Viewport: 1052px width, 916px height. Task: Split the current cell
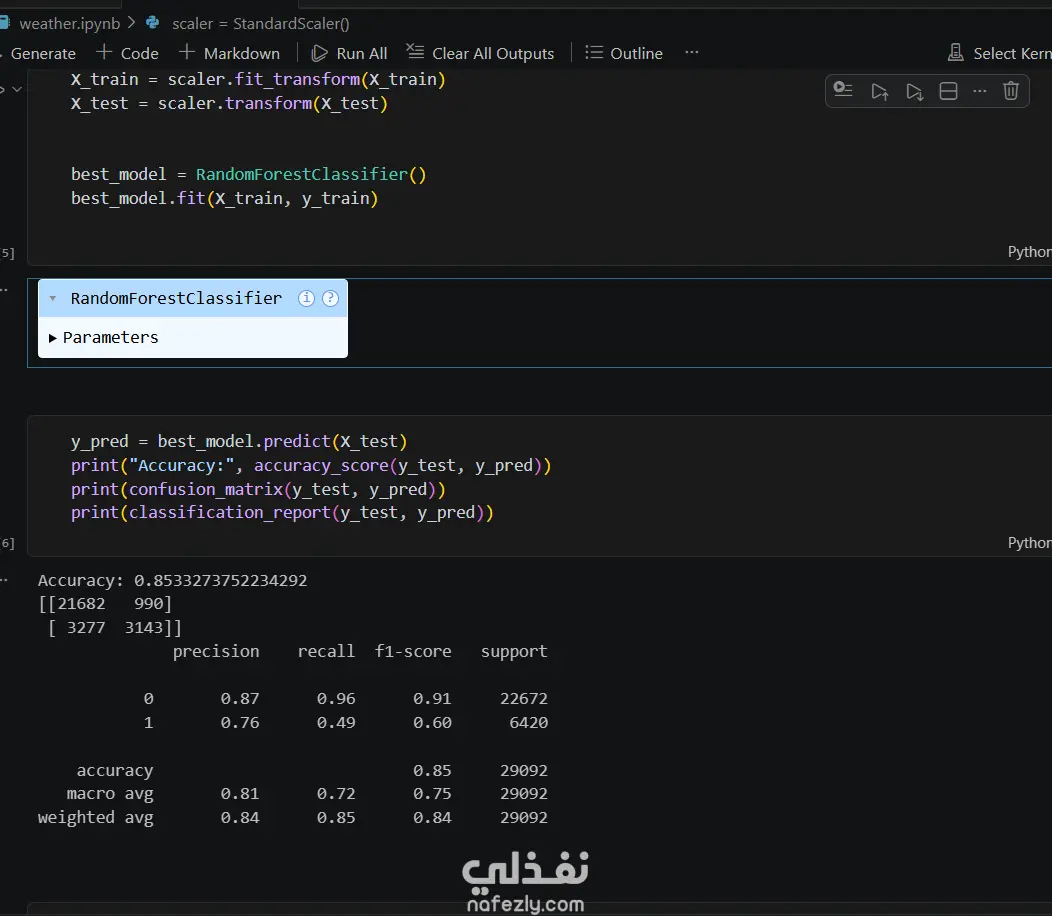[x=949, y=91]
